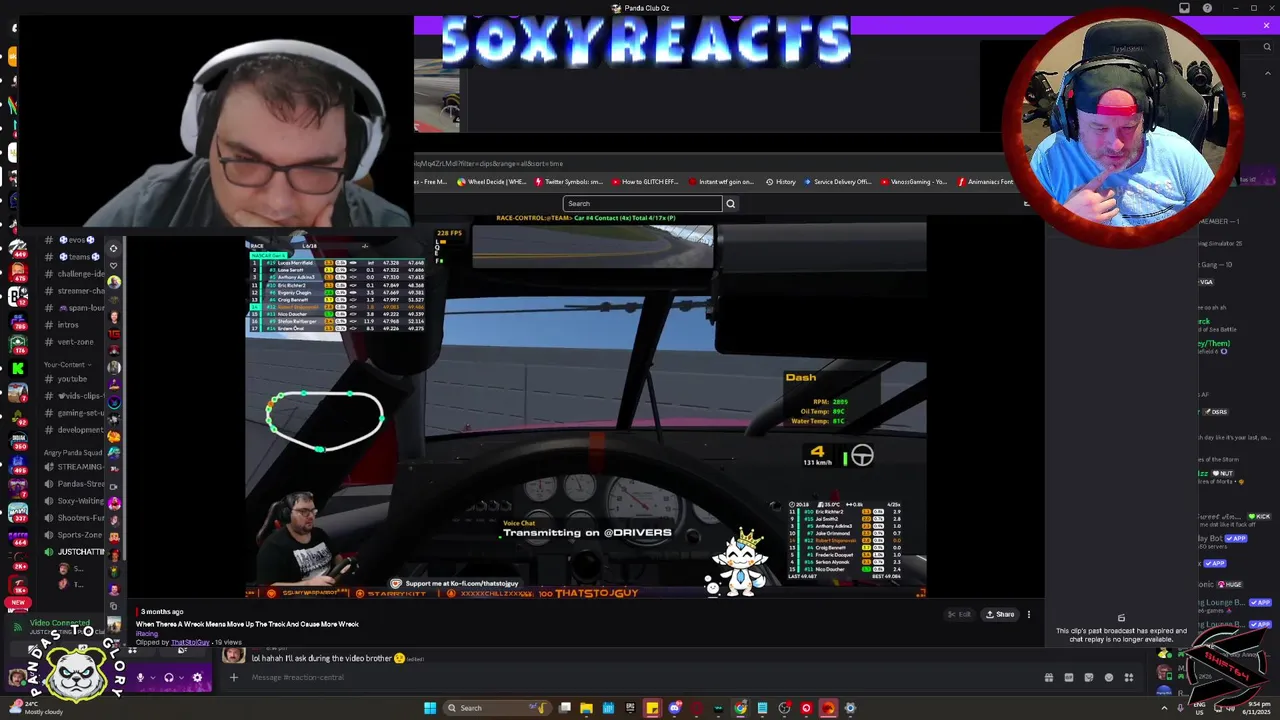Open Task View on the taskbar

tap(565, 708)
